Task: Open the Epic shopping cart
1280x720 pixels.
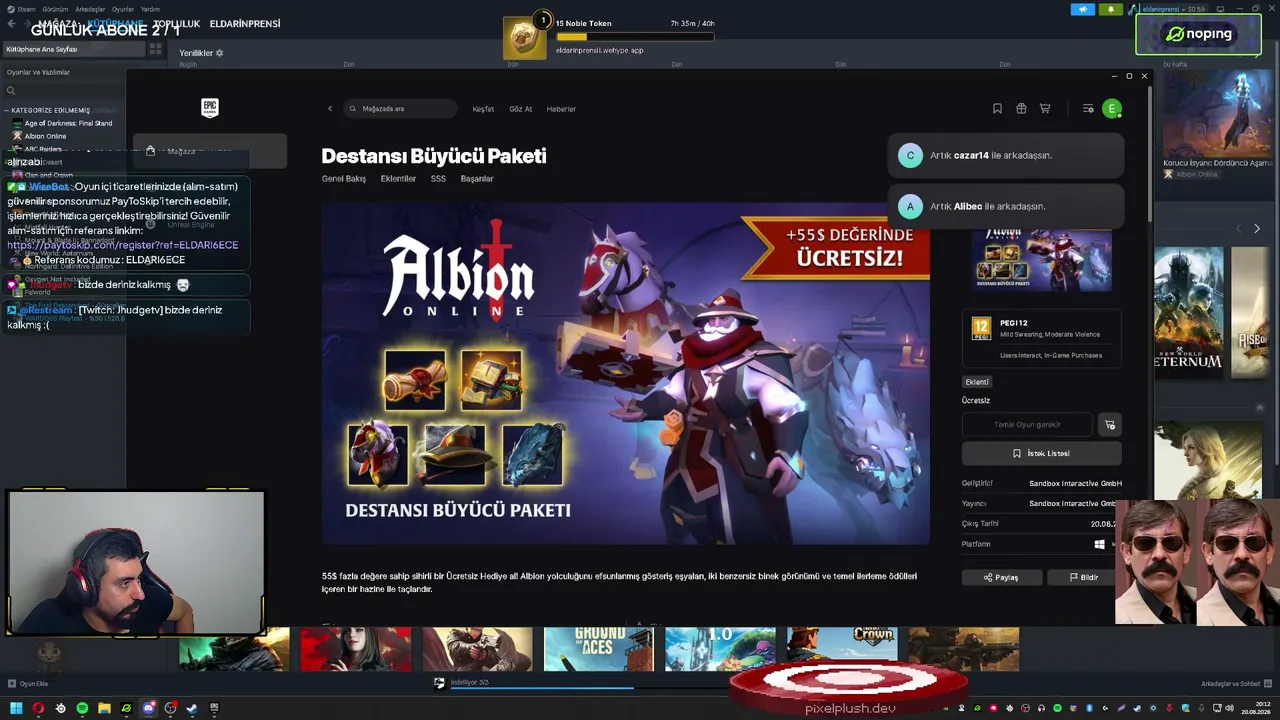Action: click(x=1045, y=109)
